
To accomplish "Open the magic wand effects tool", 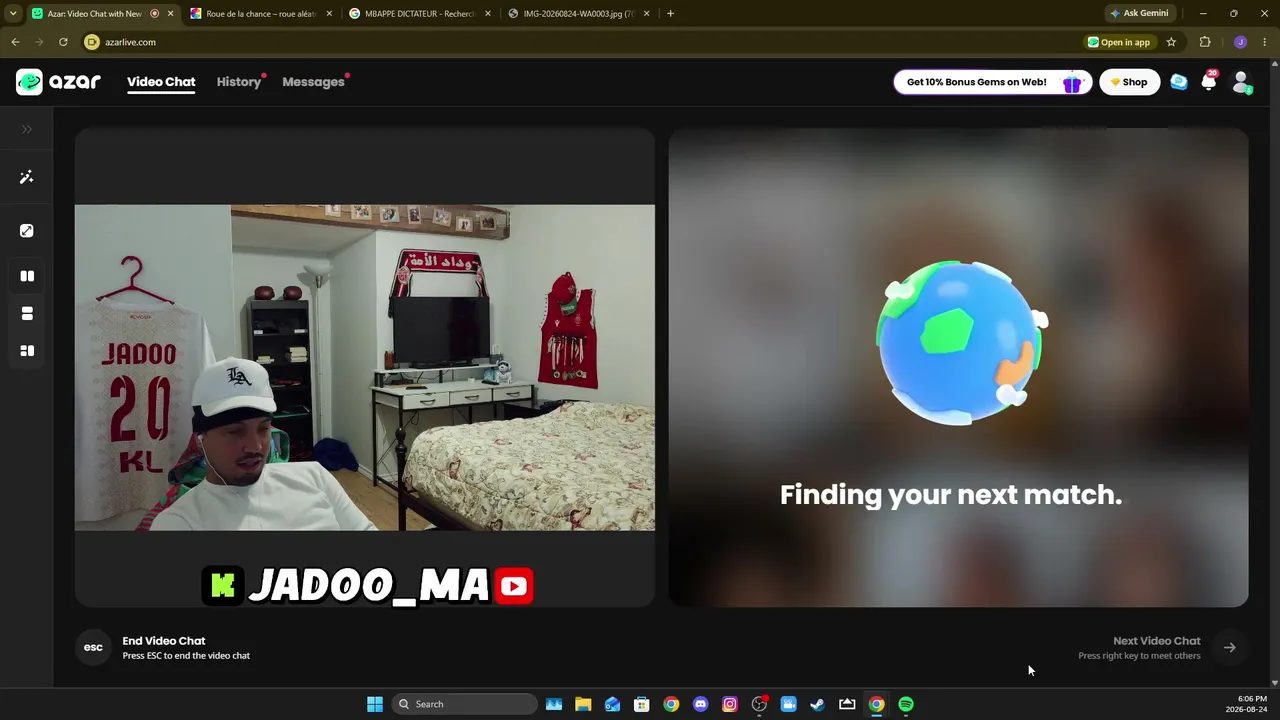I will point(27,177).
